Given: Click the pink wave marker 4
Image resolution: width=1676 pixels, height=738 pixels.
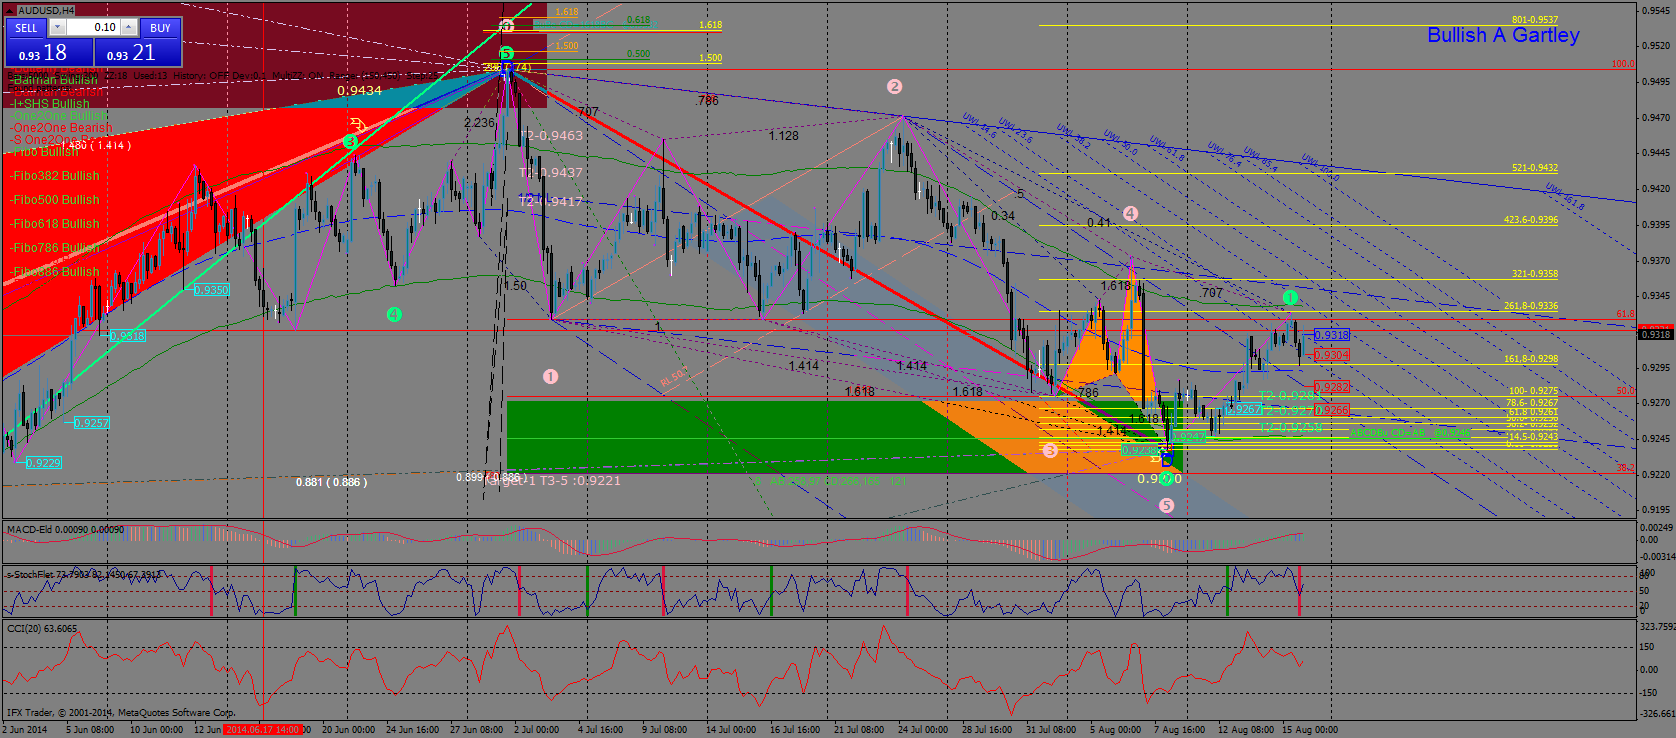Looking at the screenshot, I should coord(1130,213).
